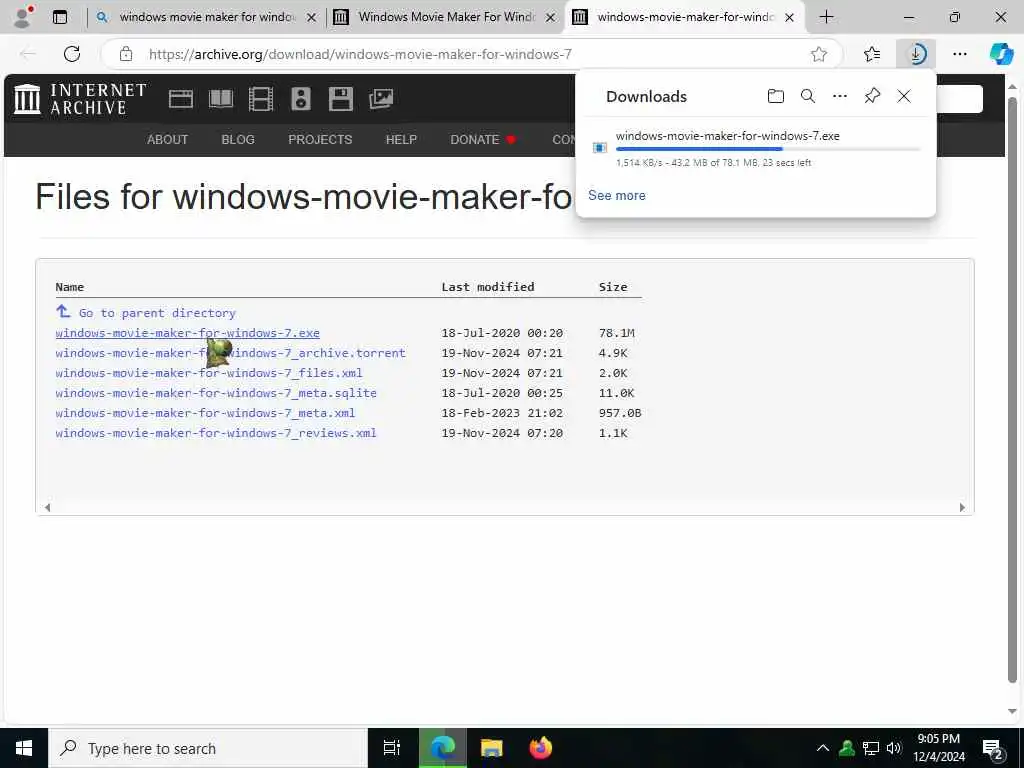Open more options in Downloads panel

pos(840,97)
